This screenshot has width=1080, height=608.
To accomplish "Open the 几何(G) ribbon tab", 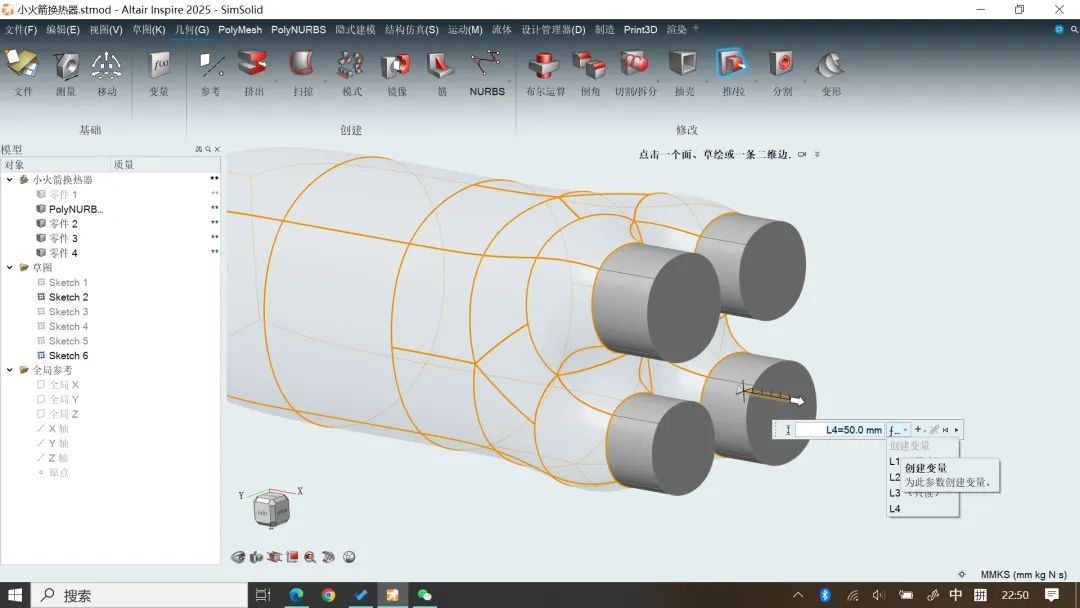I will 192,30.
